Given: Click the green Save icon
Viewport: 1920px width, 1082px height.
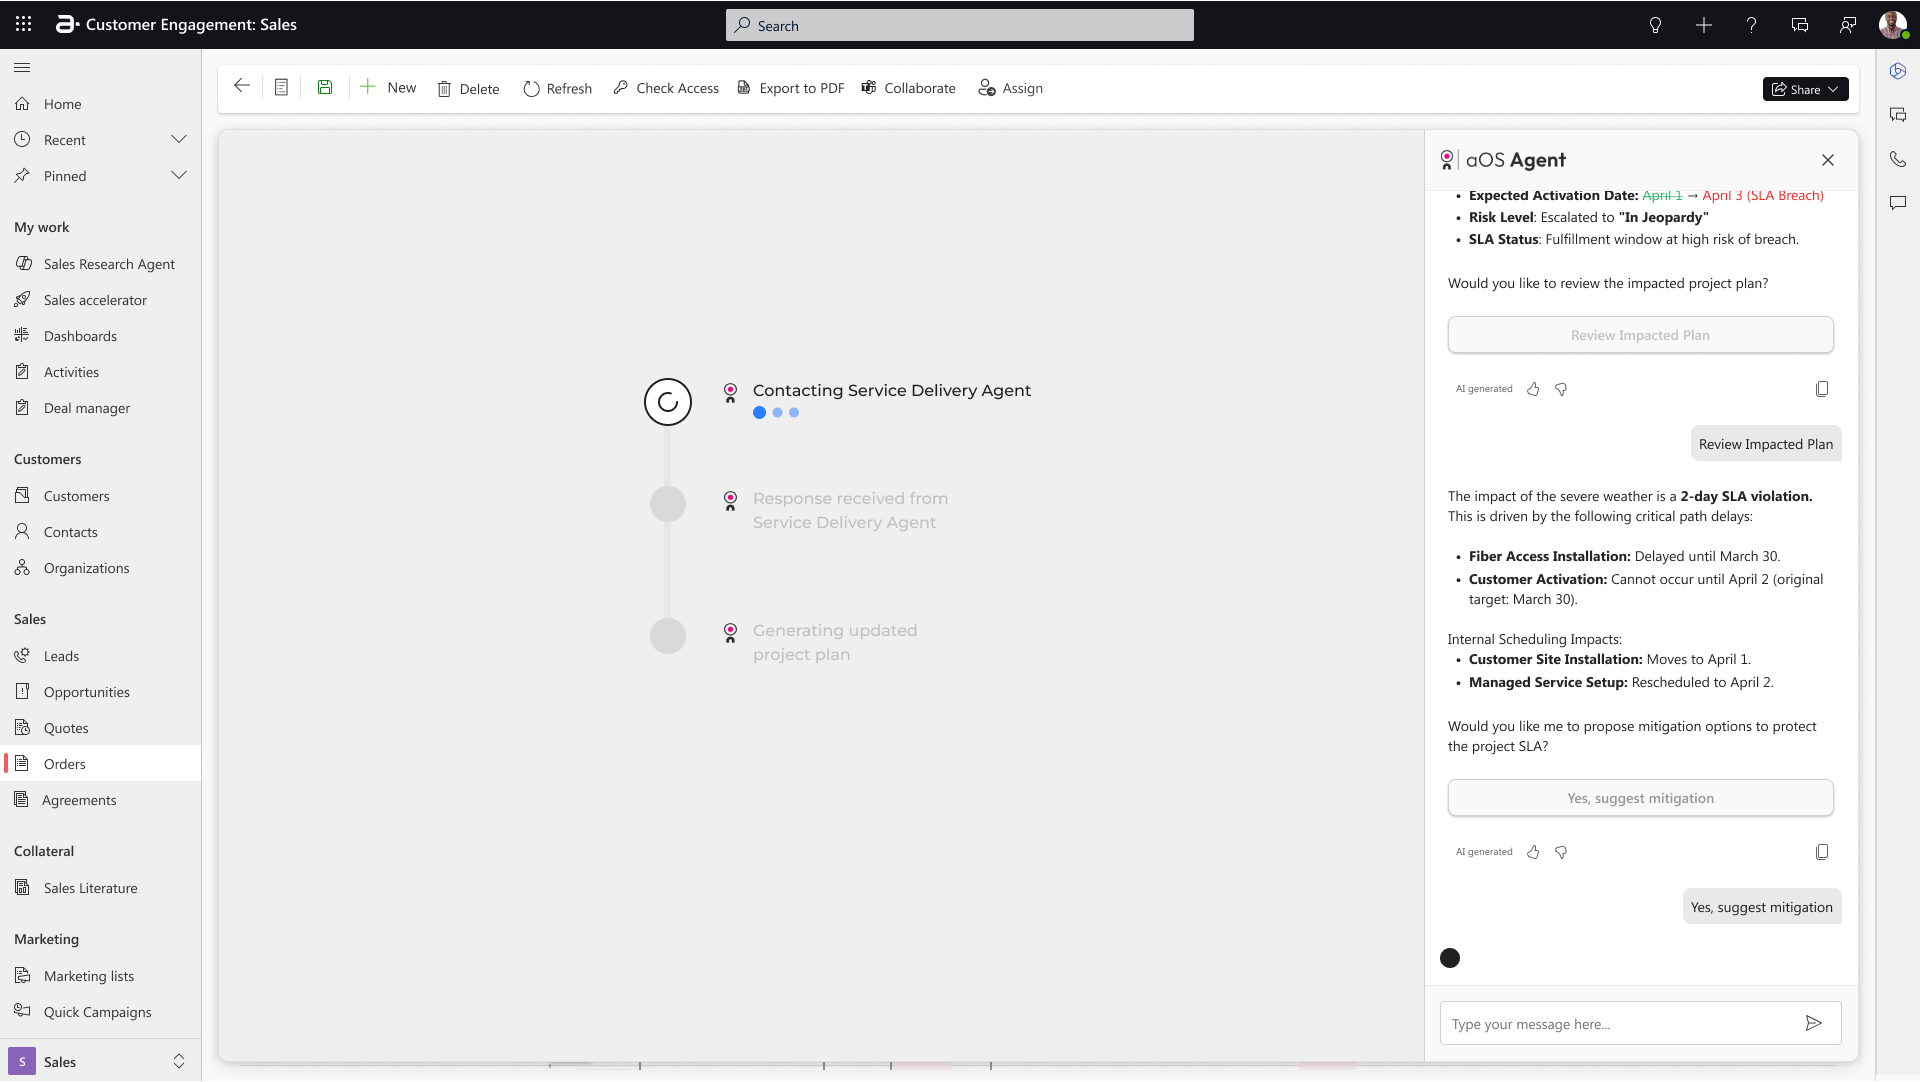Looking at the screenshot, I should click(325, 87).
